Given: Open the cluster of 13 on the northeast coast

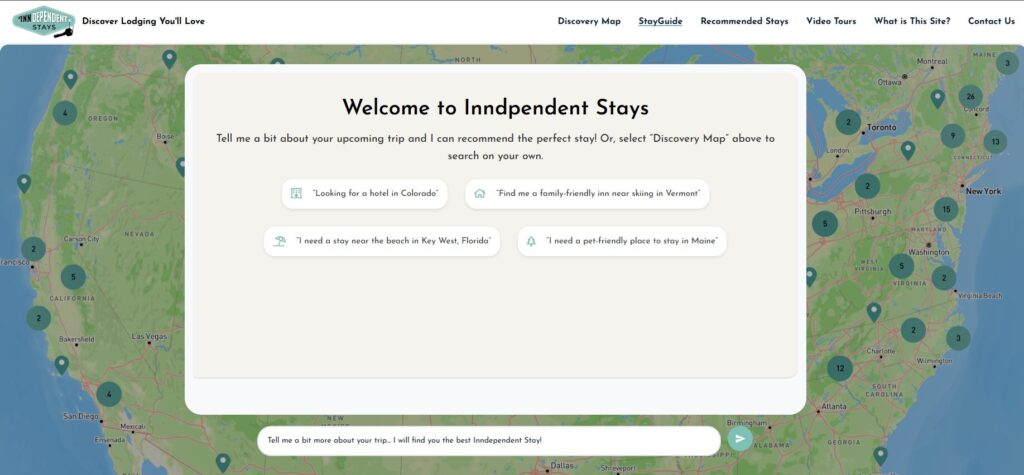Looking at the screenshot, I should coord(995,142).
